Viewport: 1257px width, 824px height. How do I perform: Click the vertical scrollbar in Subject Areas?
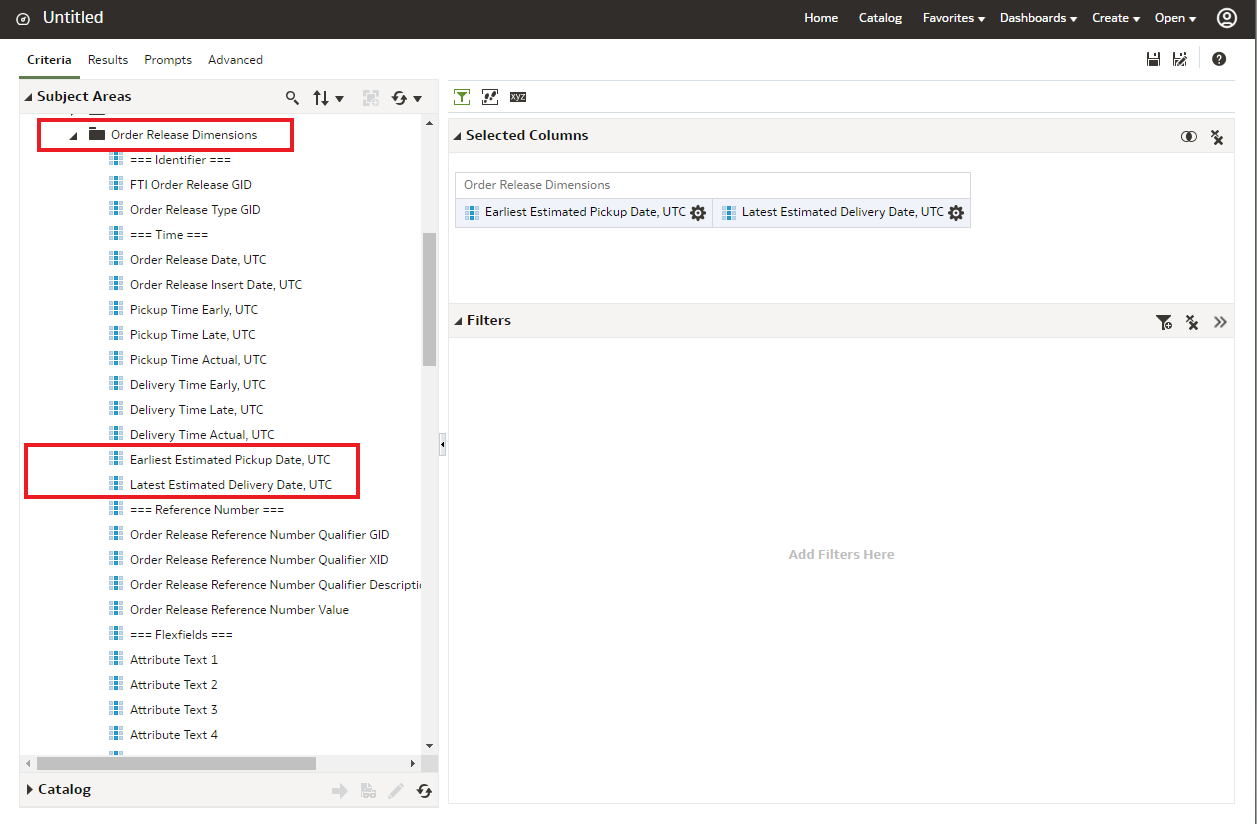429,299
